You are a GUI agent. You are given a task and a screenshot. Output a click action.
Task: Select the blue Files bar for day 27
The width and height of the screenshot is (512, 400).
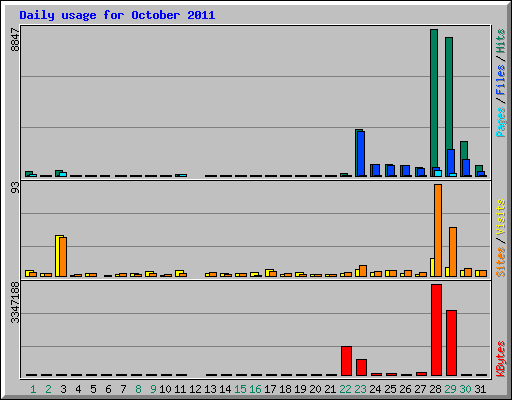pos(421,172)
